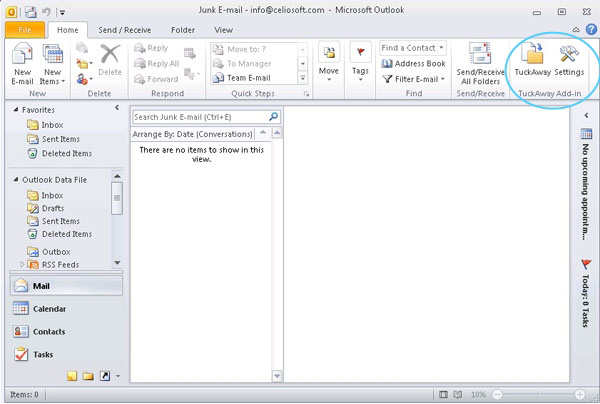Create a New E-mail message
Image resolution: width=600 pixels, height=404 pixels.
(x=21, y=62)
